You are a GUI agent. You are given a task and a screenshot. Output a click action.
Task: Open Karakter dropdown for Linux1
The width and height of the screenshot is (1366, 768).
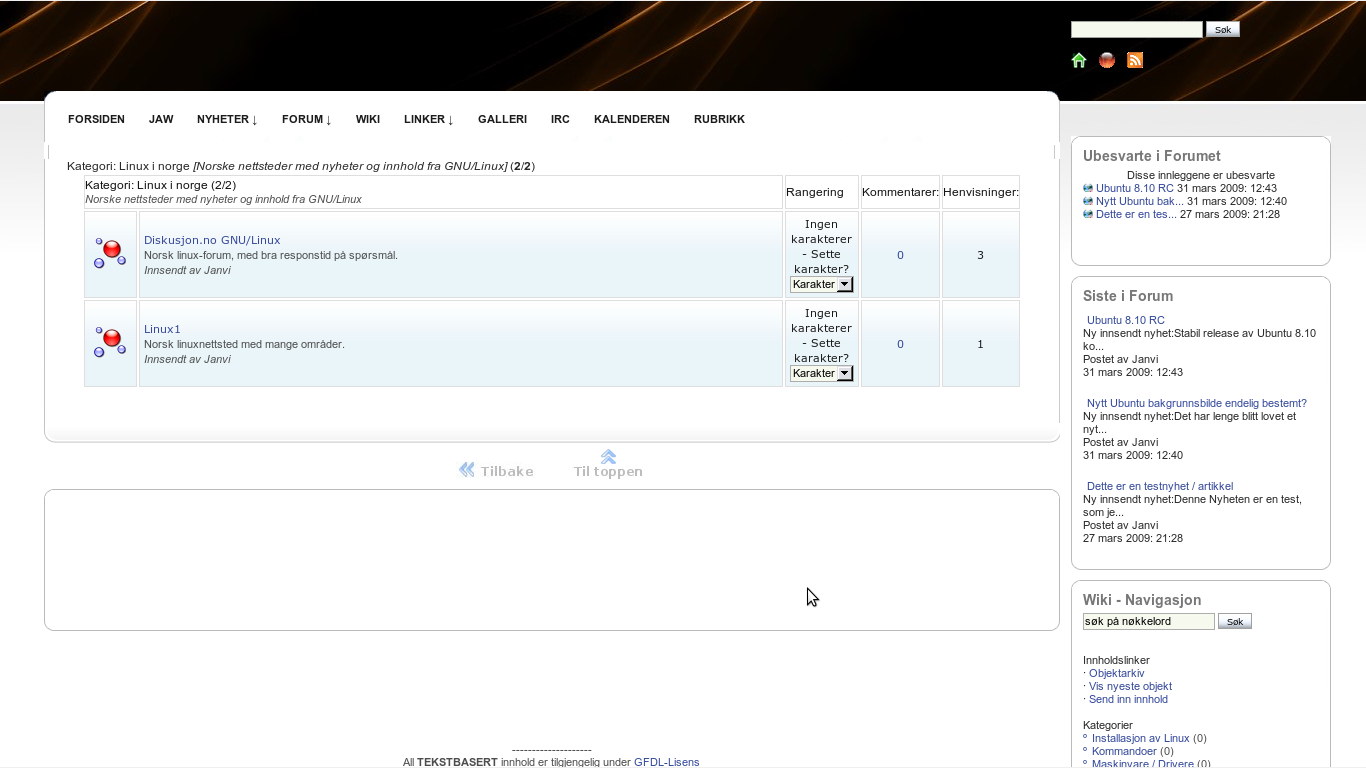821,373
